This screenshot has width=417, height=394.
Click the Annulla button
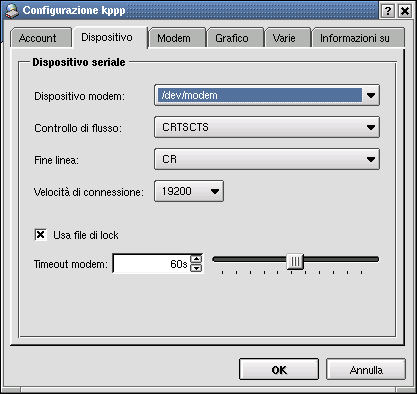coord(366,369)
